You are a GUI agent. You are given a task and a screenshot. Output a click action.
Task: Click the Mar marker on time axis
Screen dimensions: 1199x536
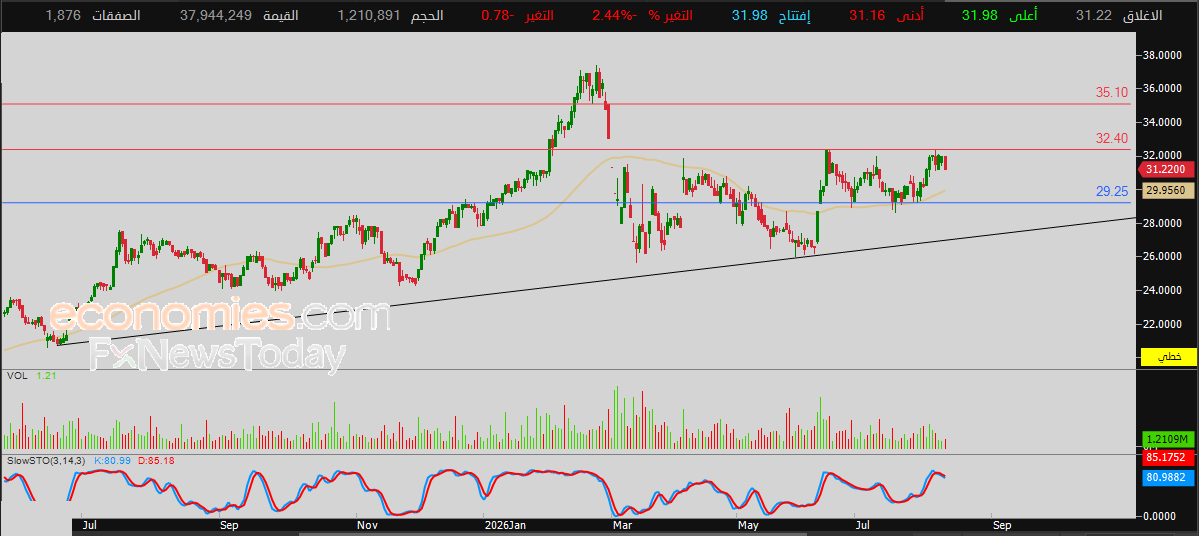pos(622,526)
